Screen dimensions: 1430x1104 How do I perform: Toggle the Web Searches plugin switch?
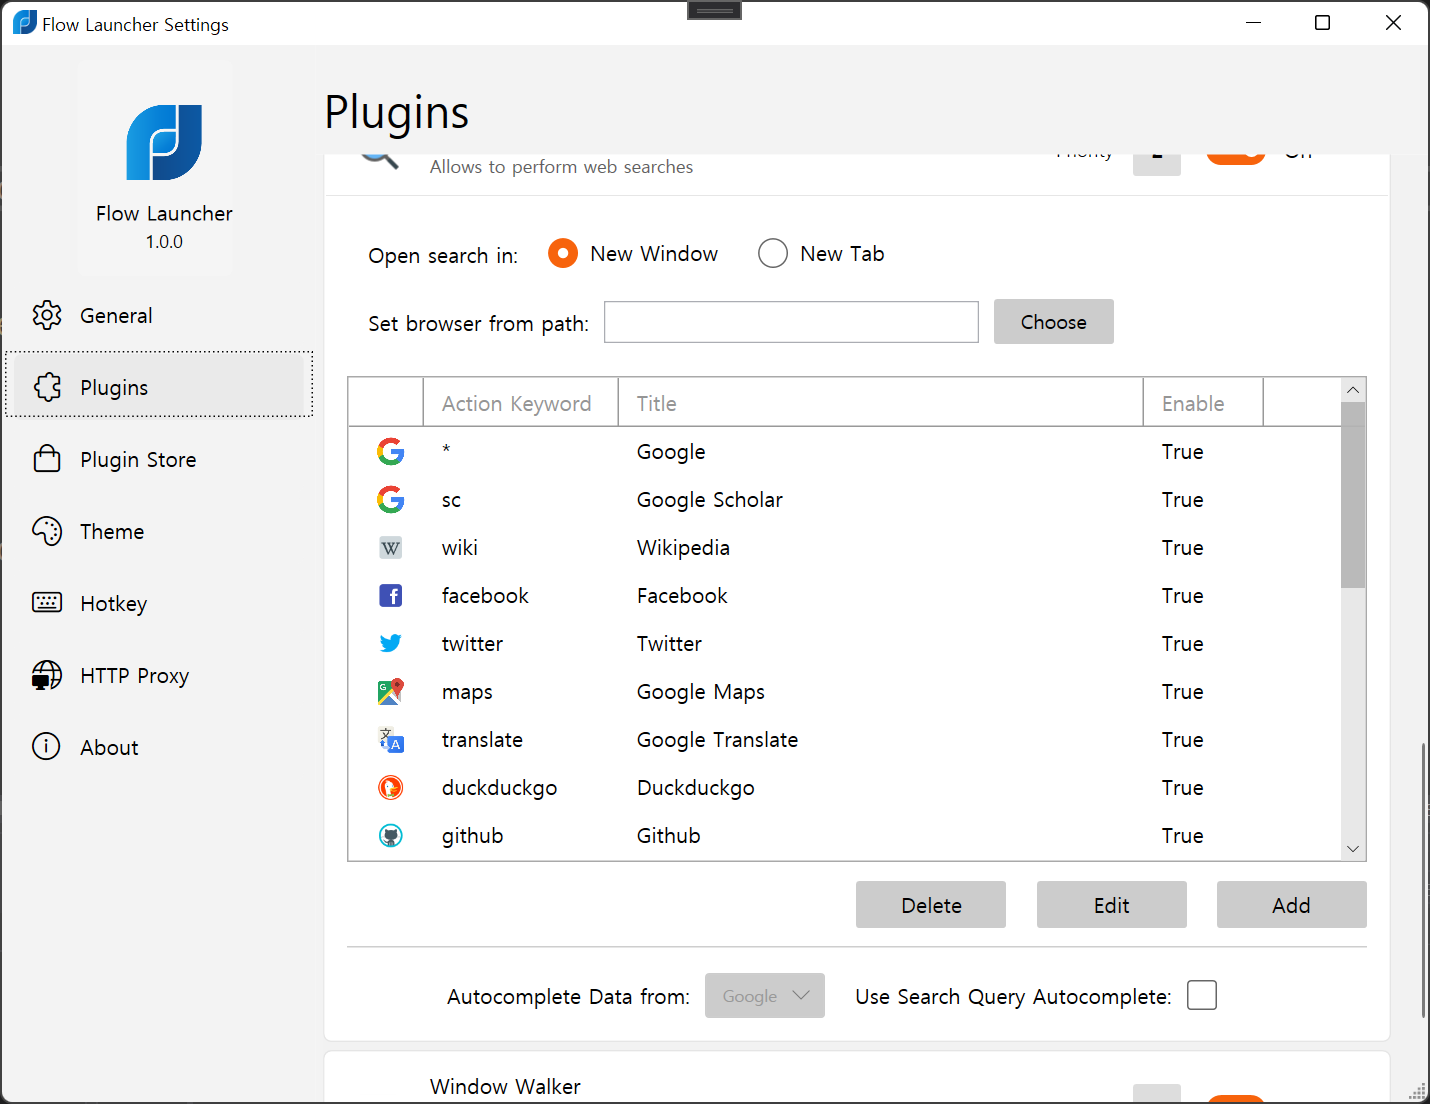(x=1236, y=158)
